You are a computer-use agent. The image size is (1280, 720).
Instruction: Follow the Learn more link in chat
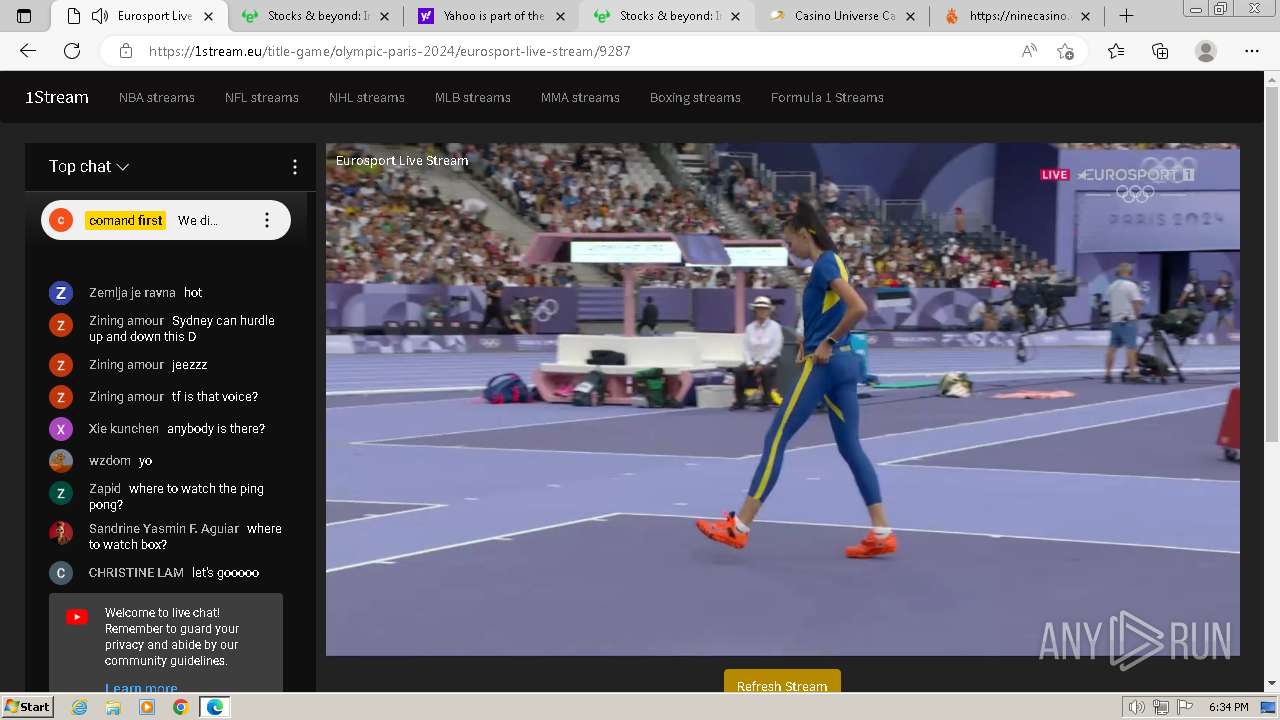click(x=141, y=687)
